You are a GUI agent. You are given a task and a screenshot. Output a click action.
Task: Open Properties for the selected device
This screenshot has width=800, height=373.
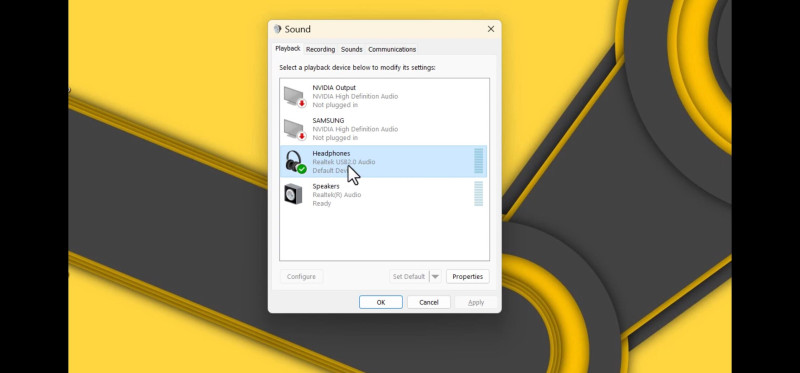click(x=467, y=277)
